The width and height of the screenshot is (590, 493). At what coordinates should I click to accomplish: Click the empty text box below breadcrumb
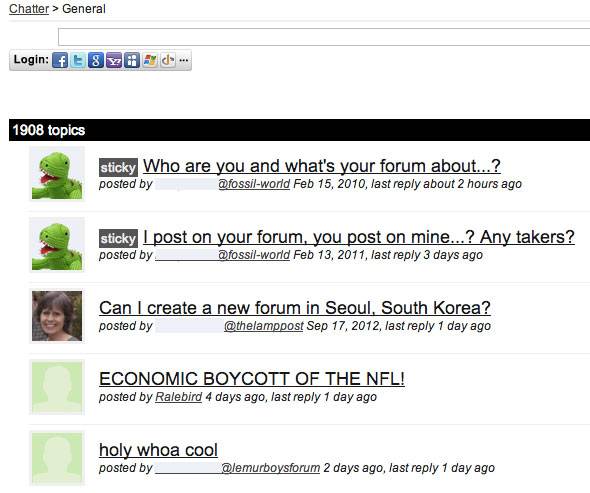(324, 37)
